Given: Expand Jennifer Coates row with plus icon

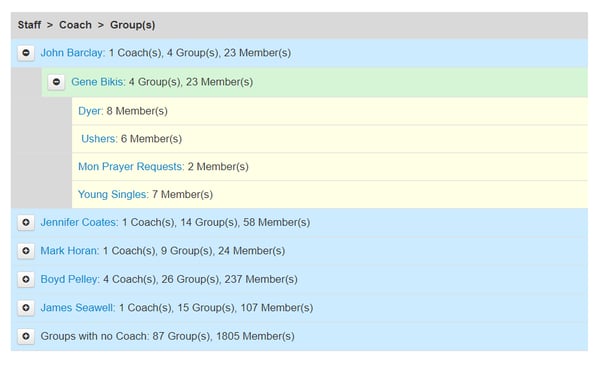Looking at the screenshot, I should tap(26, 222).
